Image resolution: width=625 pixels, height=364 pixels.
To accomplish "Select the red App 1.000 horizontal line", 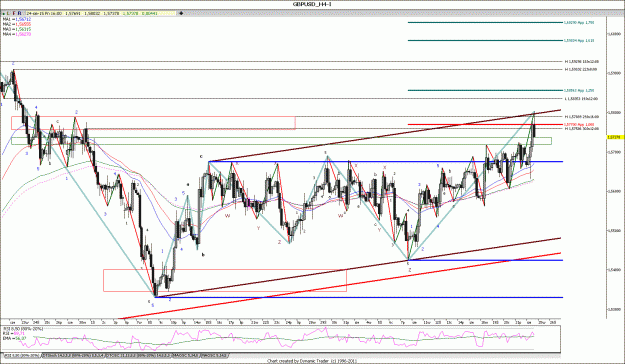I will [485, 124].
